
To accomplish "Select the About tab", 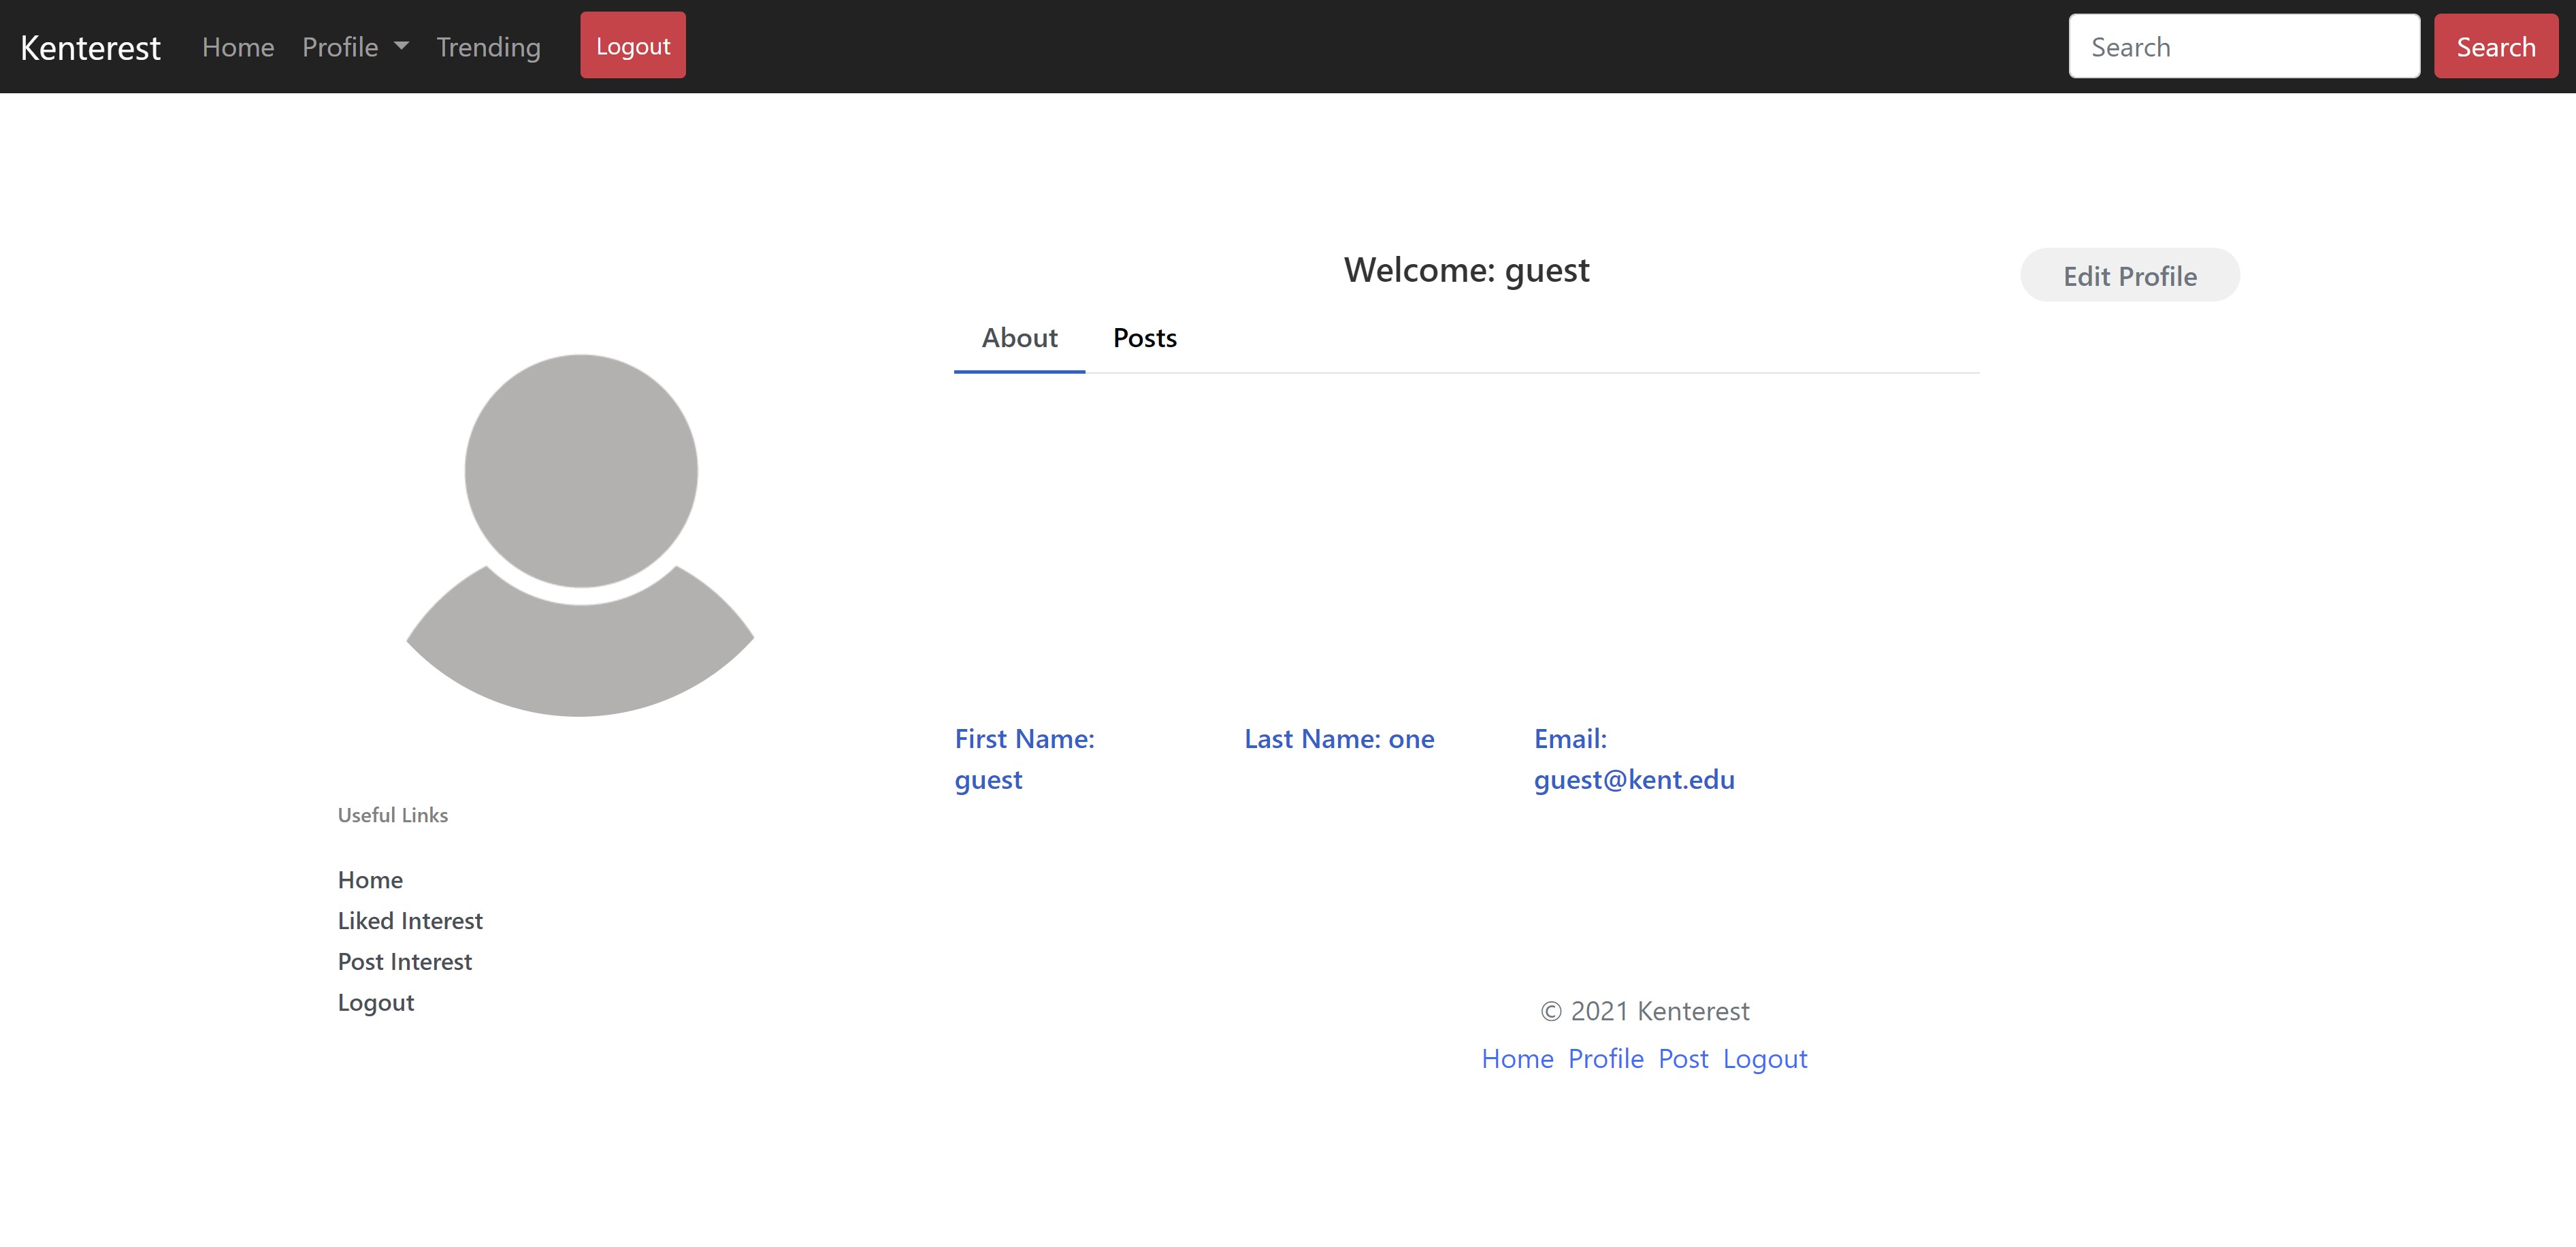I will [1019, 338].
